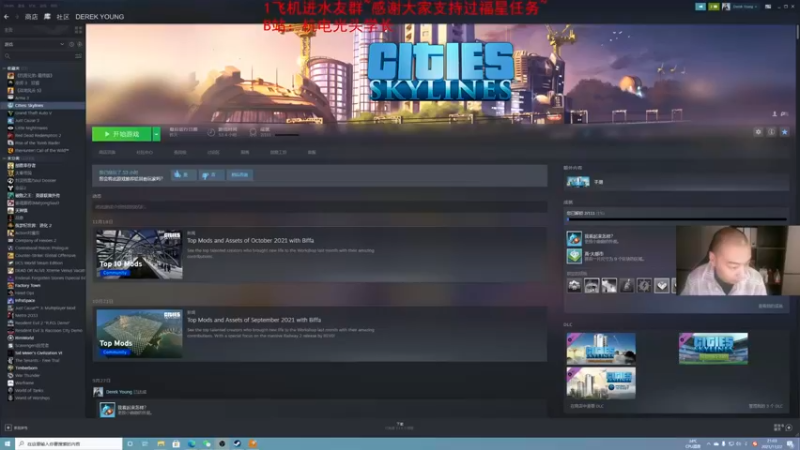This screenshot has height=450, width=800.
Task: Open the DEREK YOUNG profile menu
Action: coord(99,17)
